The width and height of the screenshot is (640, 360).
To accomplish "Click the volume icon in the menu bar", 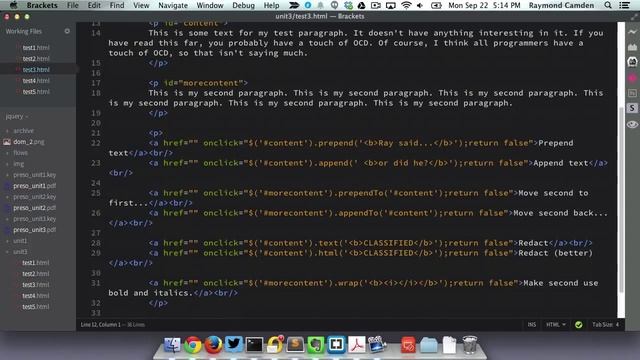I will point(420,5).
